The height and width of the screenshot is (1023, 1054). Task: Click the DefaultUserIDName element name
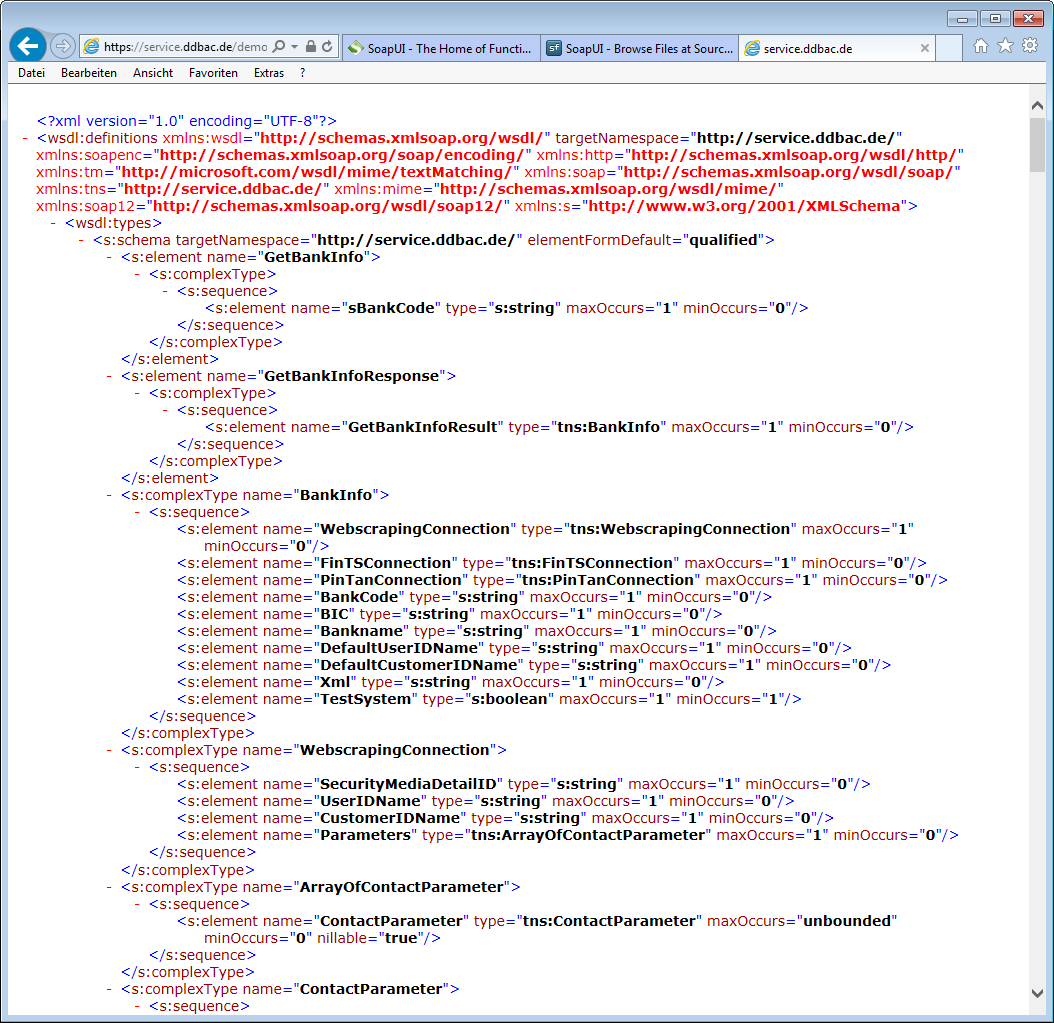399,649
